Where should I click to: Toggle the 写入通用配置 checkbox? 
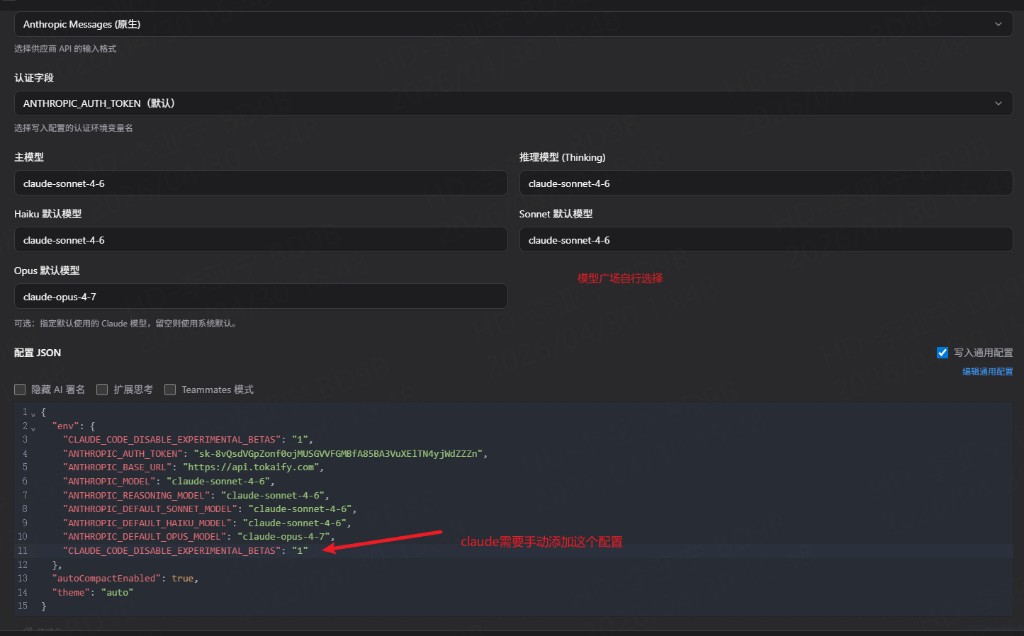coord(942,353)
